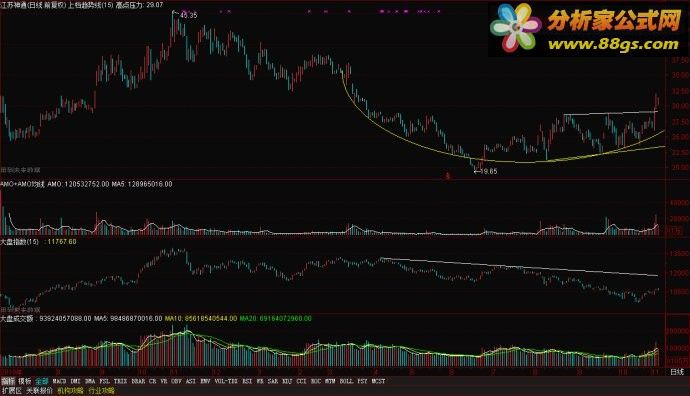Click the 11767.60 index value
Screen dimensions: 690x396
[x=62, y=242]
